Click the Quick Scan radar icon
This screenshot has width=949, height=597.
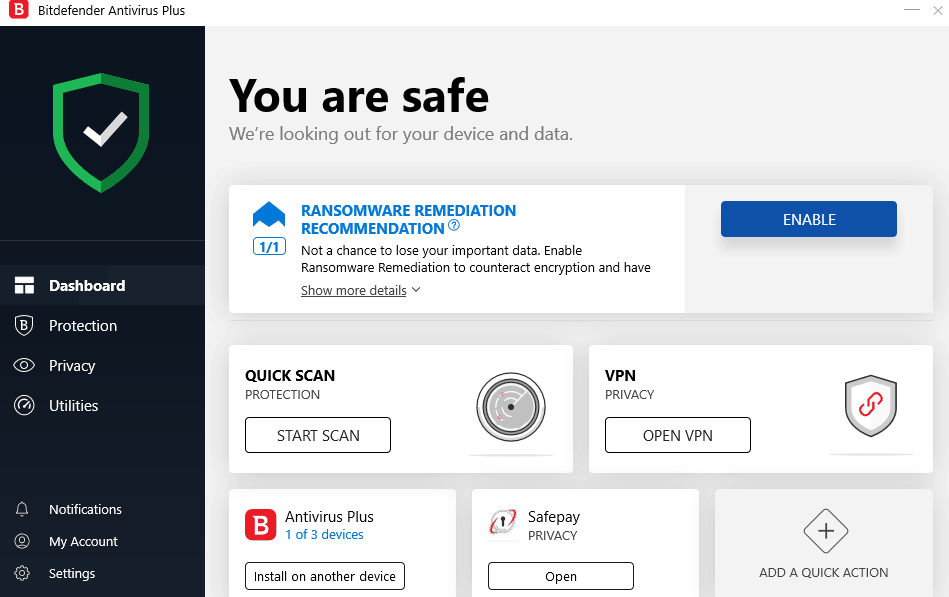tap(510, 407)
